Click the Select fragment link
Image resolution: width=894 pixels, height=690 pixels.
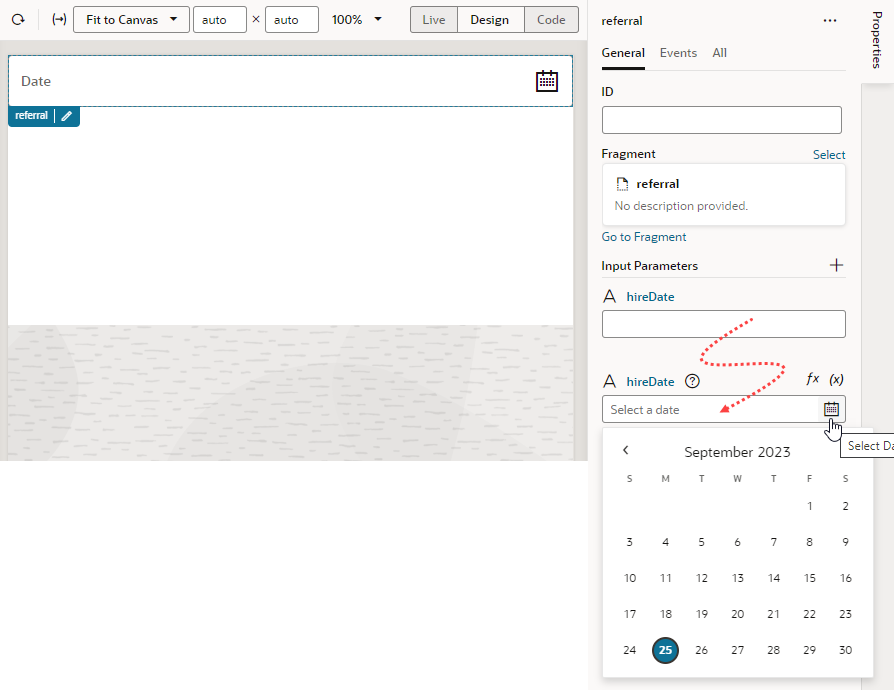click(828, 155)
